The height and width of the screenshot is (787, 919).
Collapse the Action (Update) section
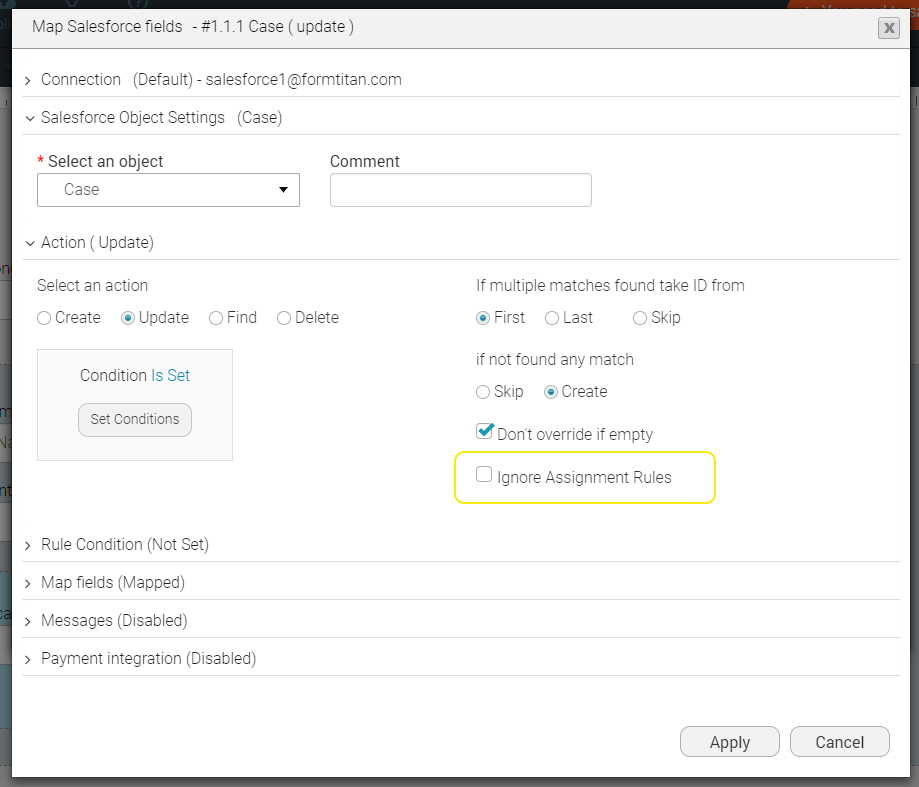[x=461, y=242]
